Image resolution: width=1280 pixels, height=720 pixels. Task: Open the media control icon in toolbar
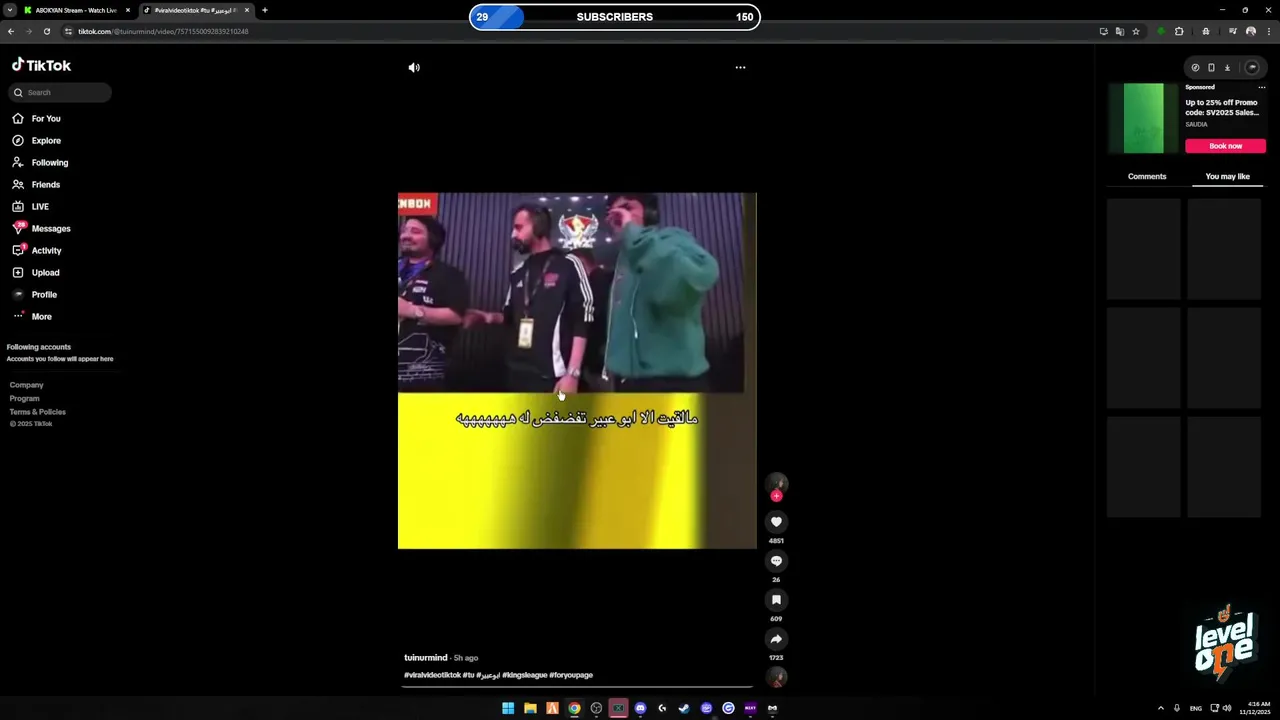(x=1233, y=31)
